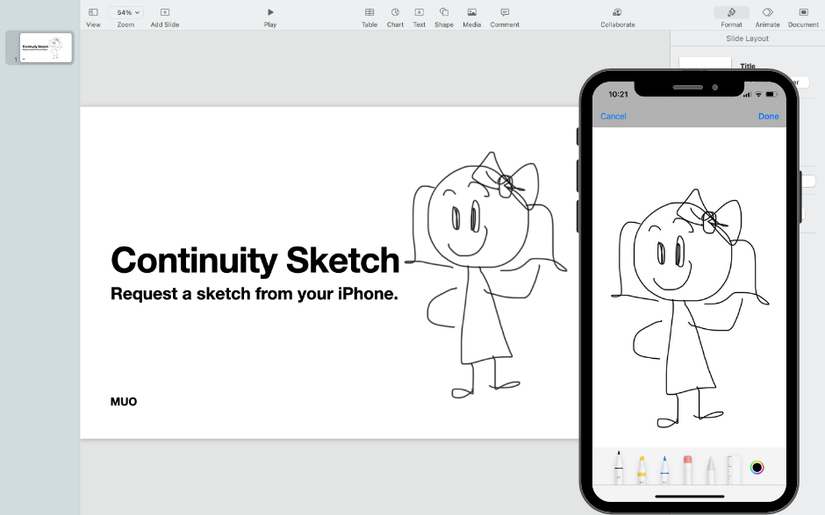This screenshot has height=515, width=825.
Task: Select the yellow highlighter tool on iPhone
Action: coord(642,468)
